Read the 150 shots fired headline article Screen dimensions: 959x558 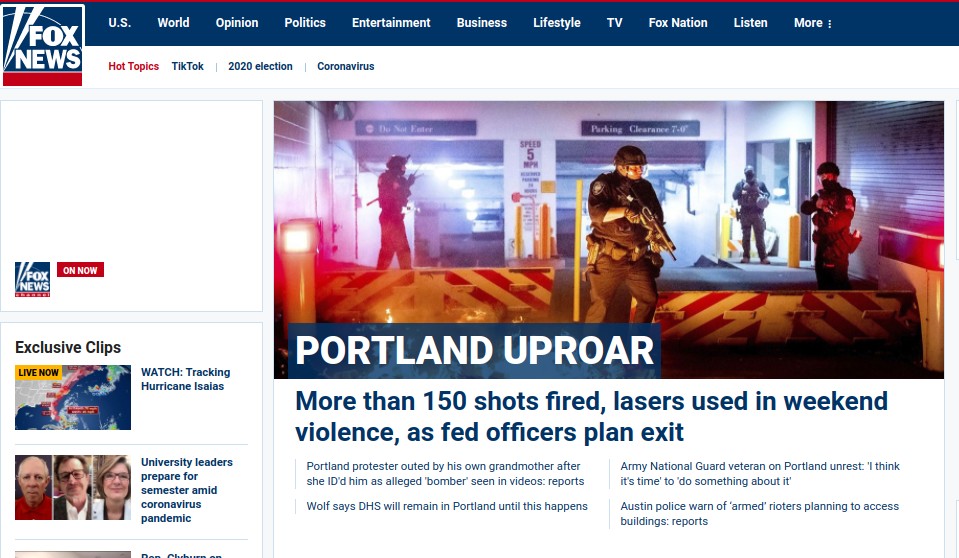[591, 416]
